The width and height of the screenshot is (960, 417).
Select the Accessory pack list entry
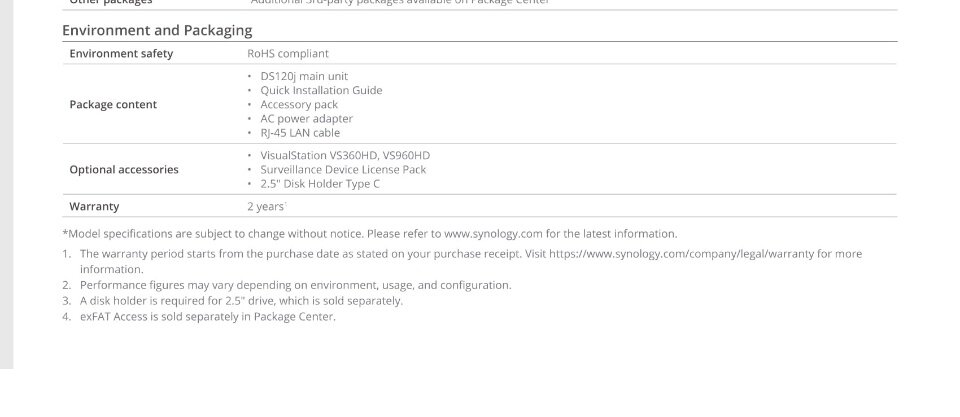(299, 105)
